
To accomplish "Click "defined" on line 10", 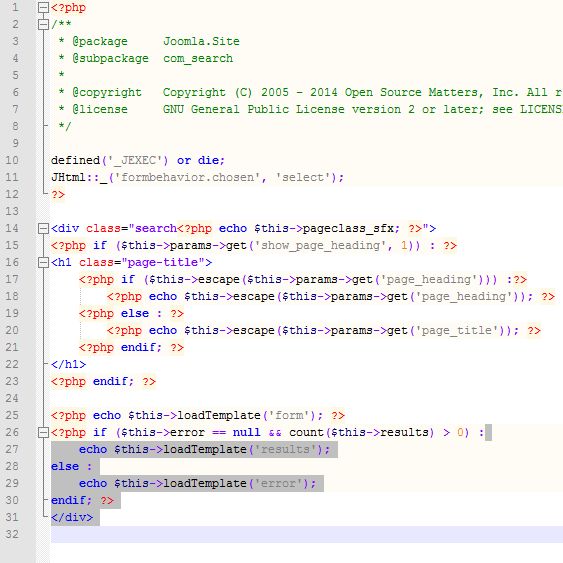I will point(75,160).
